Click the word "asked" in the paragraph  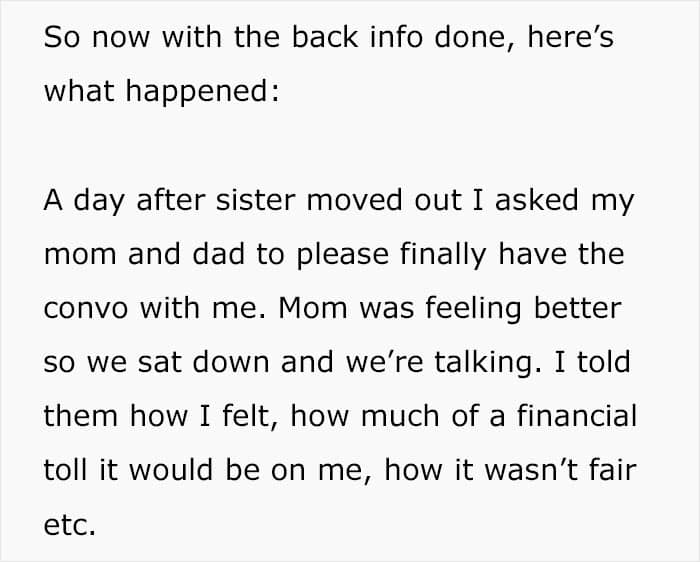tap(524, 200)
